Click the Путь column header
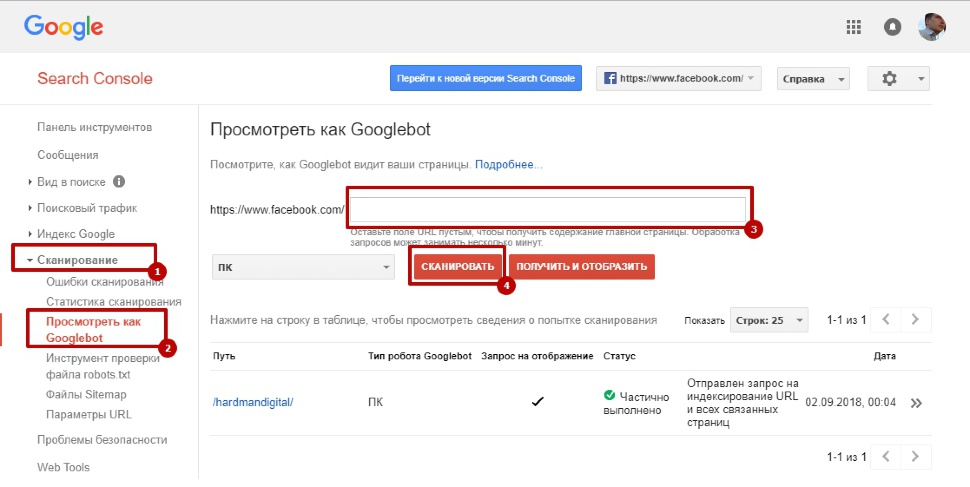Image resolution: width=970 pixels, height=487 pixels. (224, 356)
